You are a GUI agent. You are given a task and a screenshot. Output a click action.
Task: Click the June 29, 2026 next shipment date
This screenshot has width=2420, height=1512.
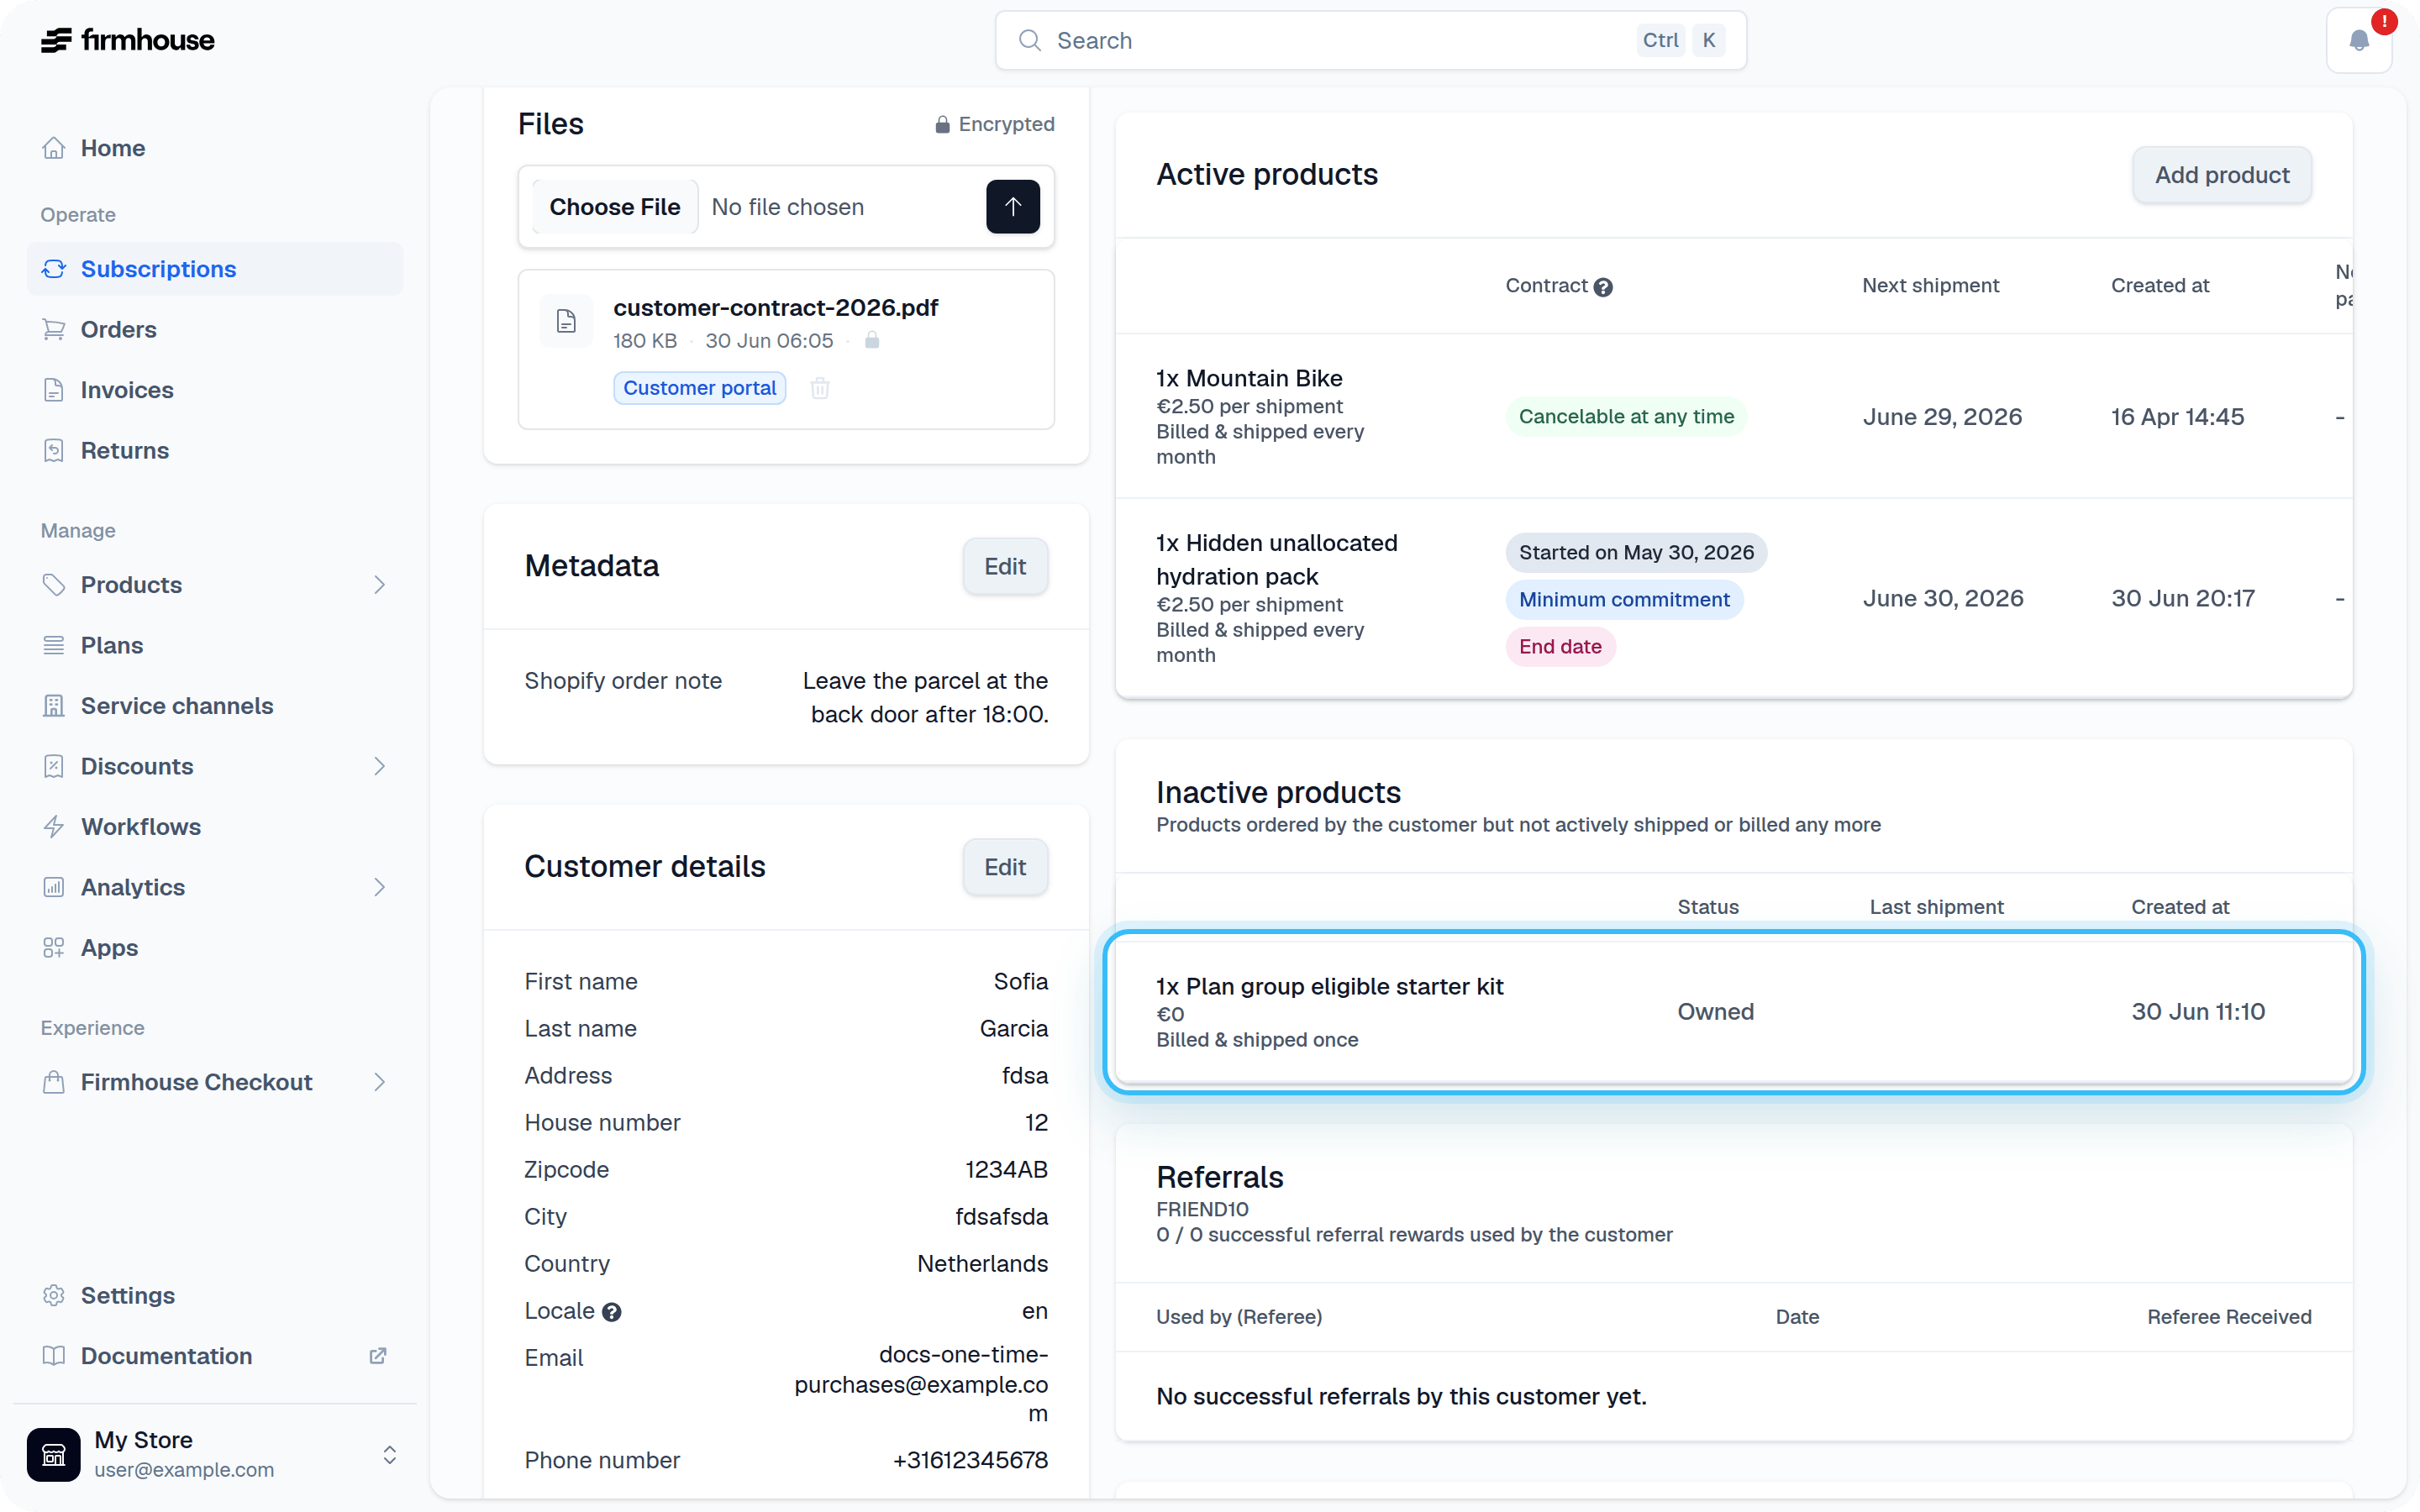[x=1942, y=417]
